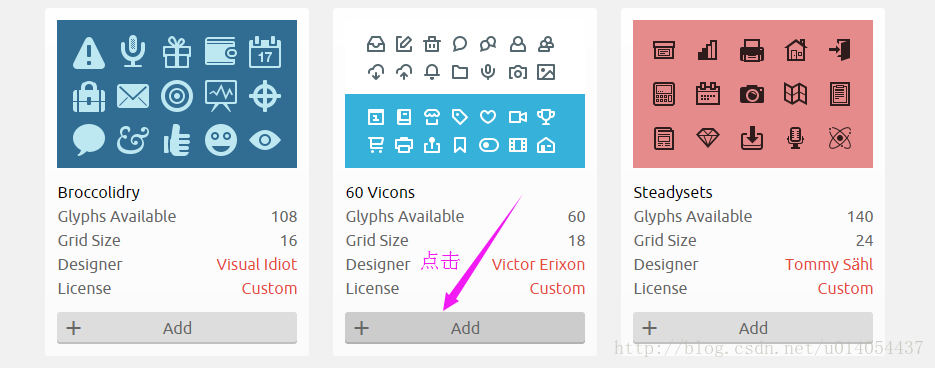The image size is (935, 368).
Task: Add the Steadysets icon set
Action: (x=753, y=327)
